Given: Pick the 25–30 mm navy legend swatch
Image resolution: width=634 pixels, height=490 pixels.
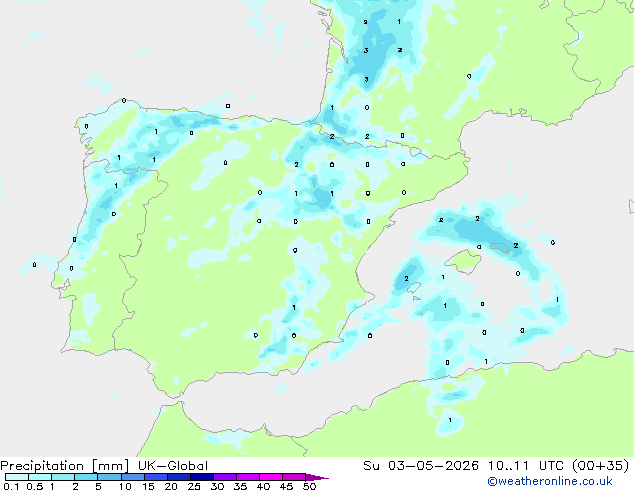Looking at the screenshot, I should pos(201,477).
